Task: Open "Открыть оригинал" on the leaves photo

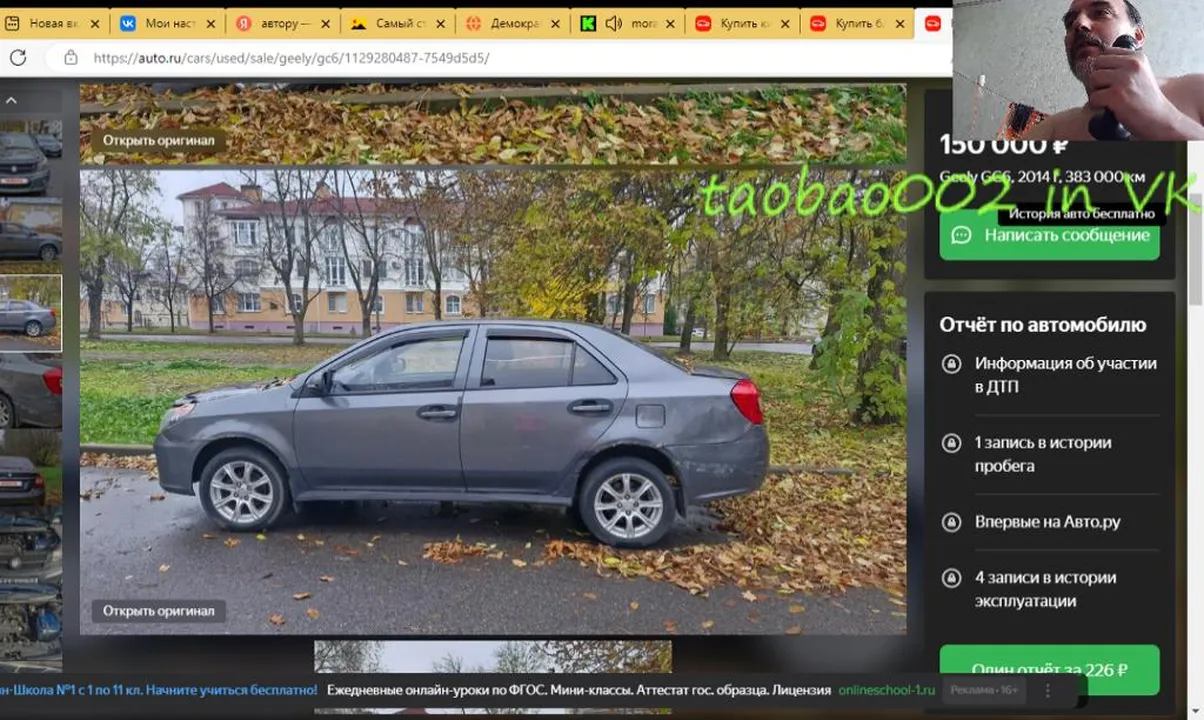Action: point(158,141)
